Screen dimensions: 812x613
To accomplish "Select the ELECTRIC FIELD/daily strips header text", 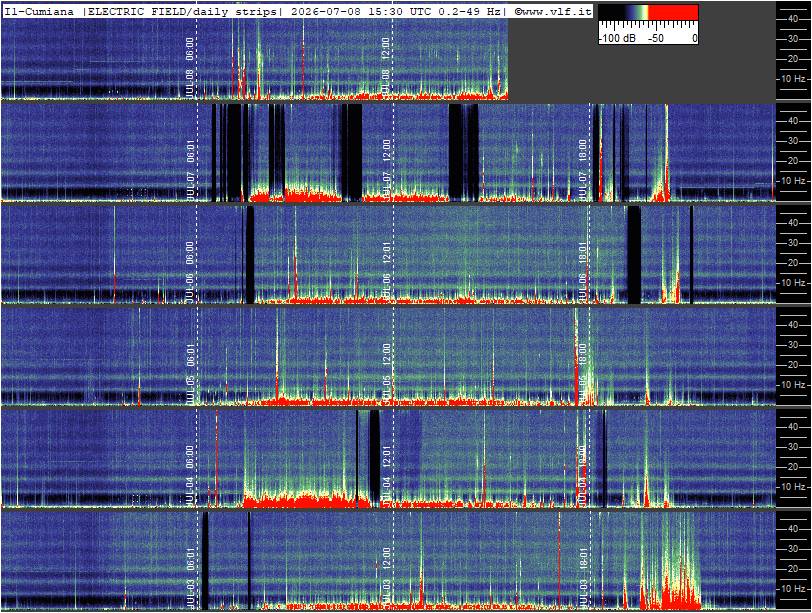I will (182, 11).
